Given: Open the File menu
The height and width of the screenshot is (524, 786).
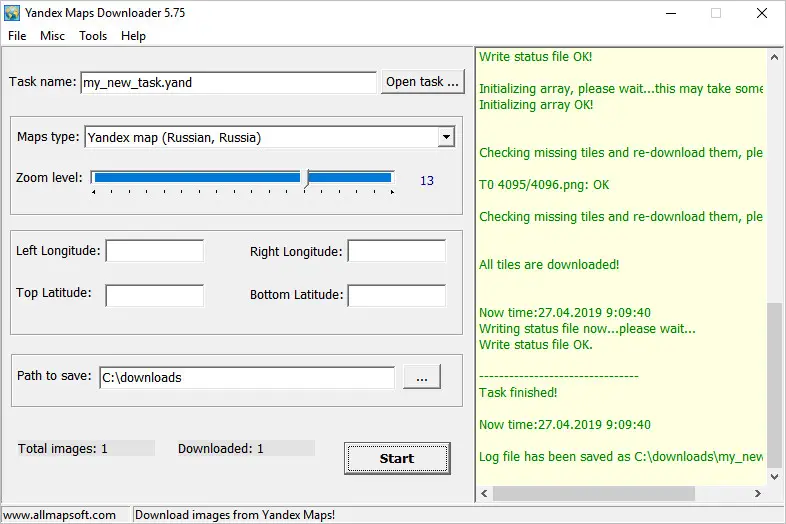Looking at the screenshot, I should point(17,36).
